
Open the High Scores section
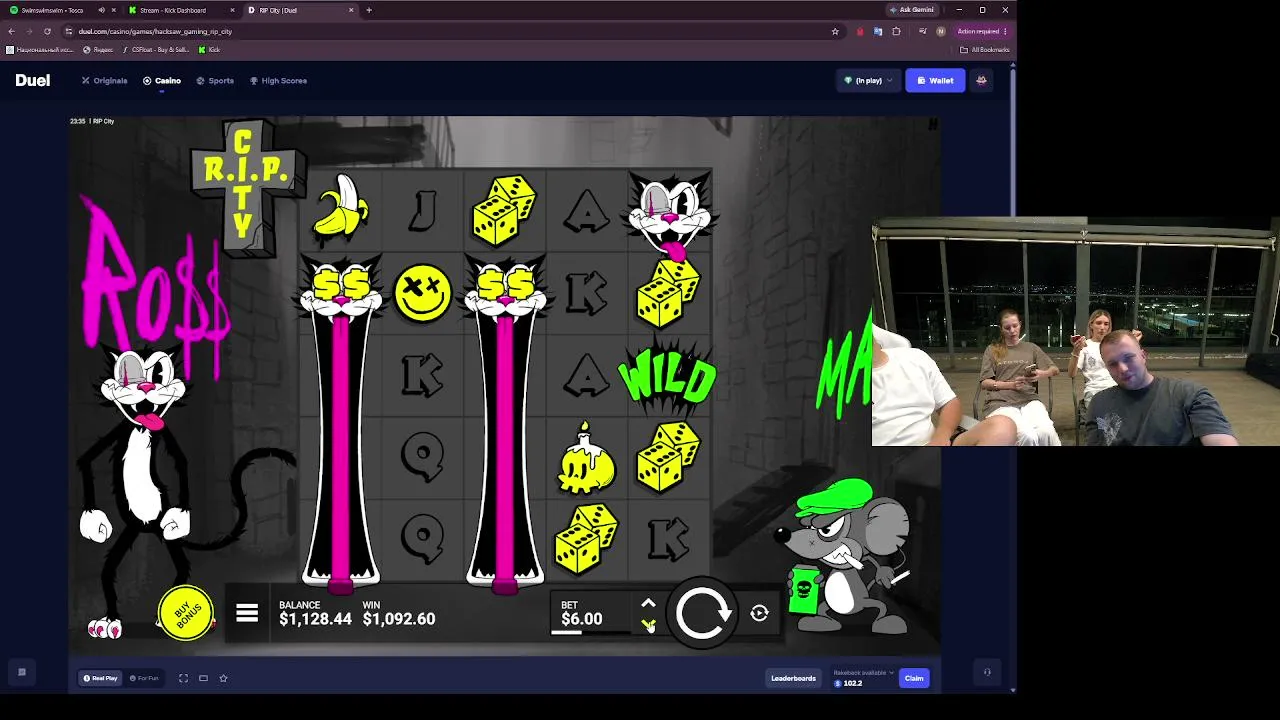[x=279, y=80]
